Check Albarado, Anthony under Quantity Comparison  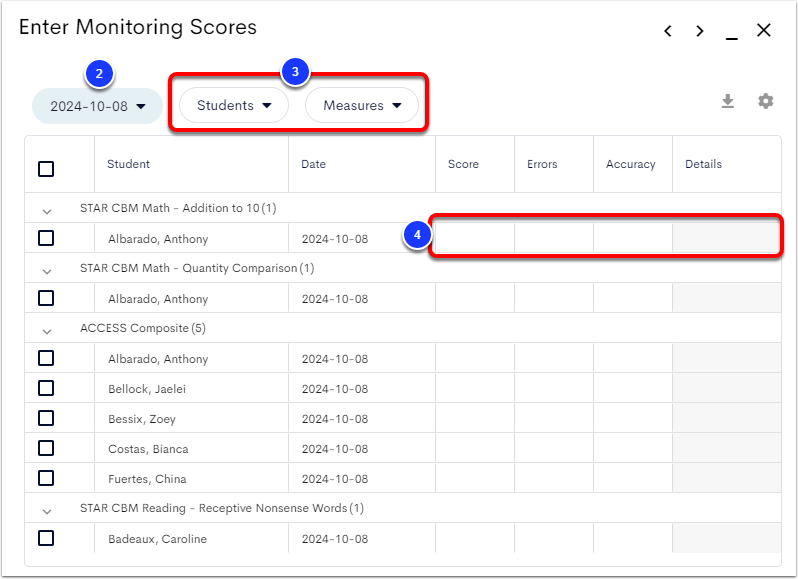point(46,298)
